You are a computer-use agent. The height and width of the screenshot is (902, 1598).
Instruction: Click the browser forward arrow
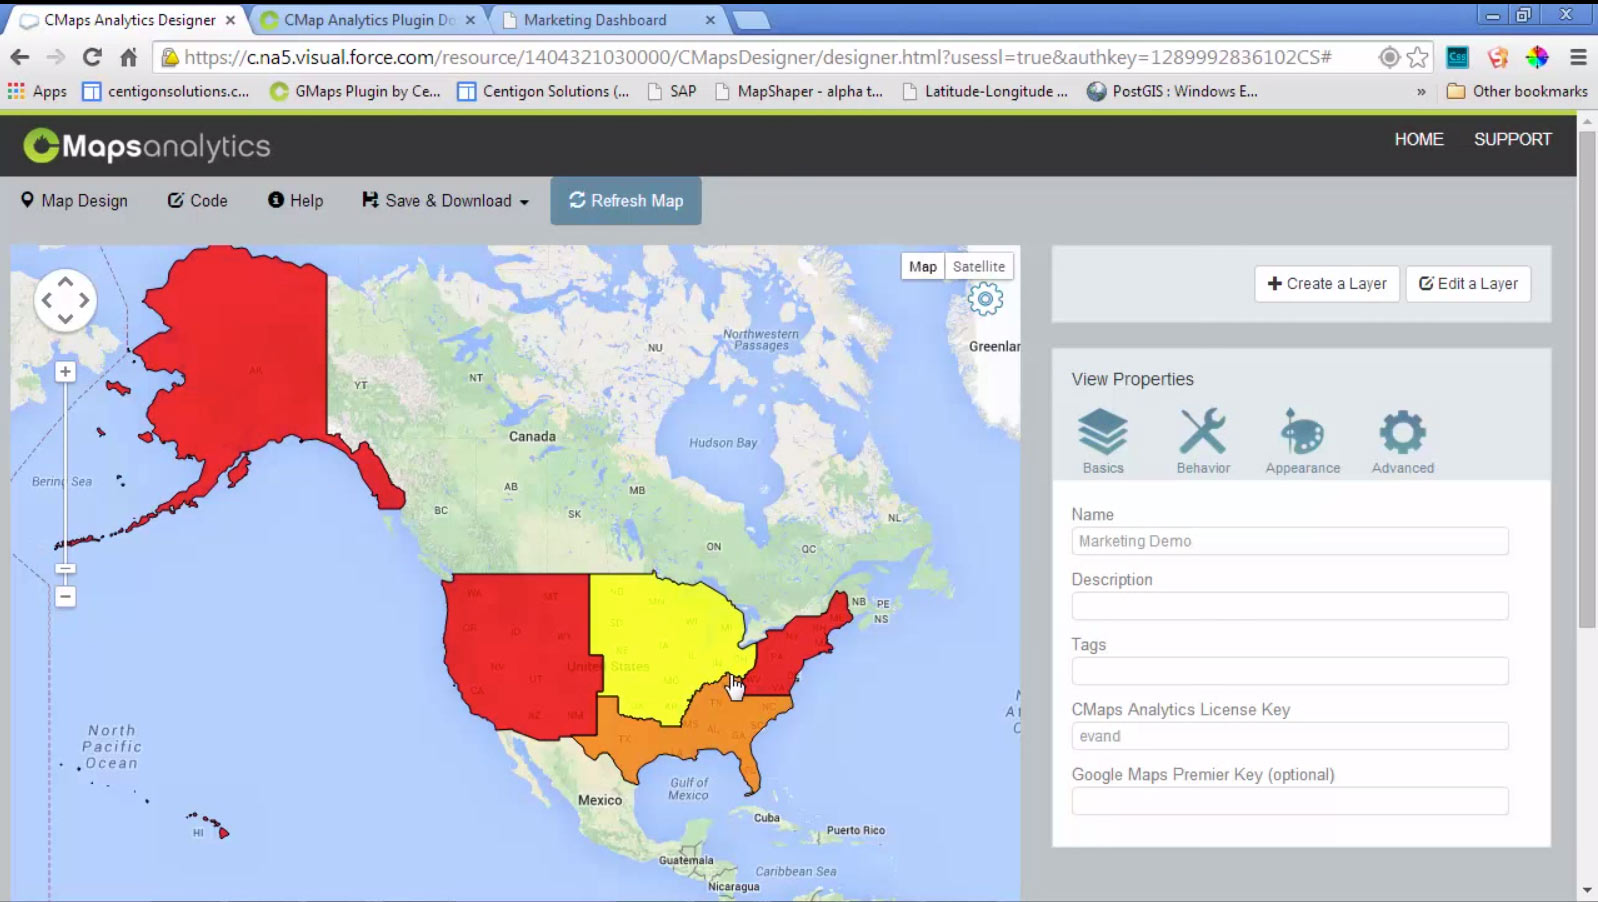(56, 57)
